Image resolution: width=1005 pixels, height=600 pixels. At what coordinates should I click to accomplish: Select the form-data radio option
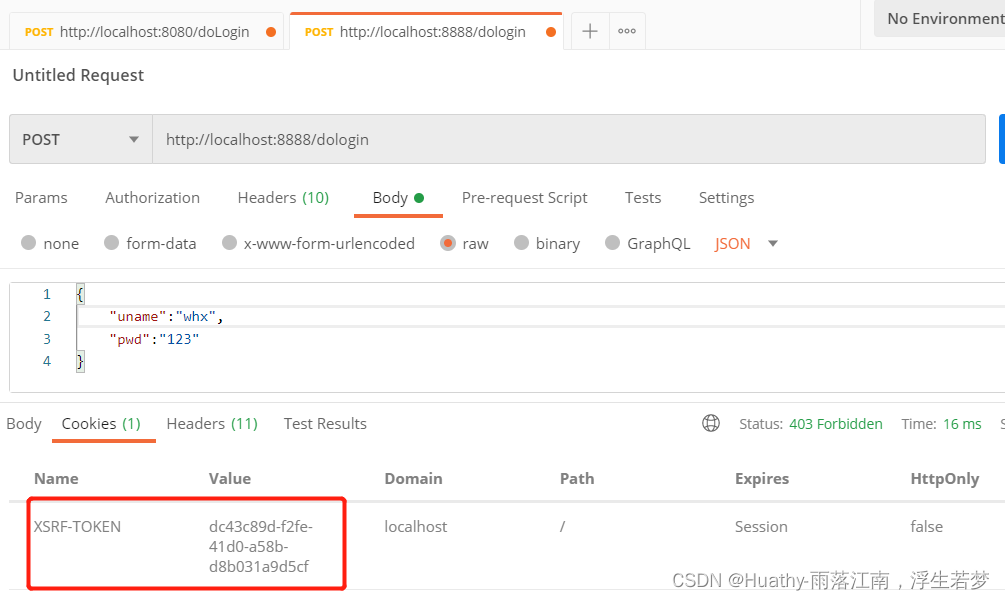pyautogui.click(x=112, y=243)
